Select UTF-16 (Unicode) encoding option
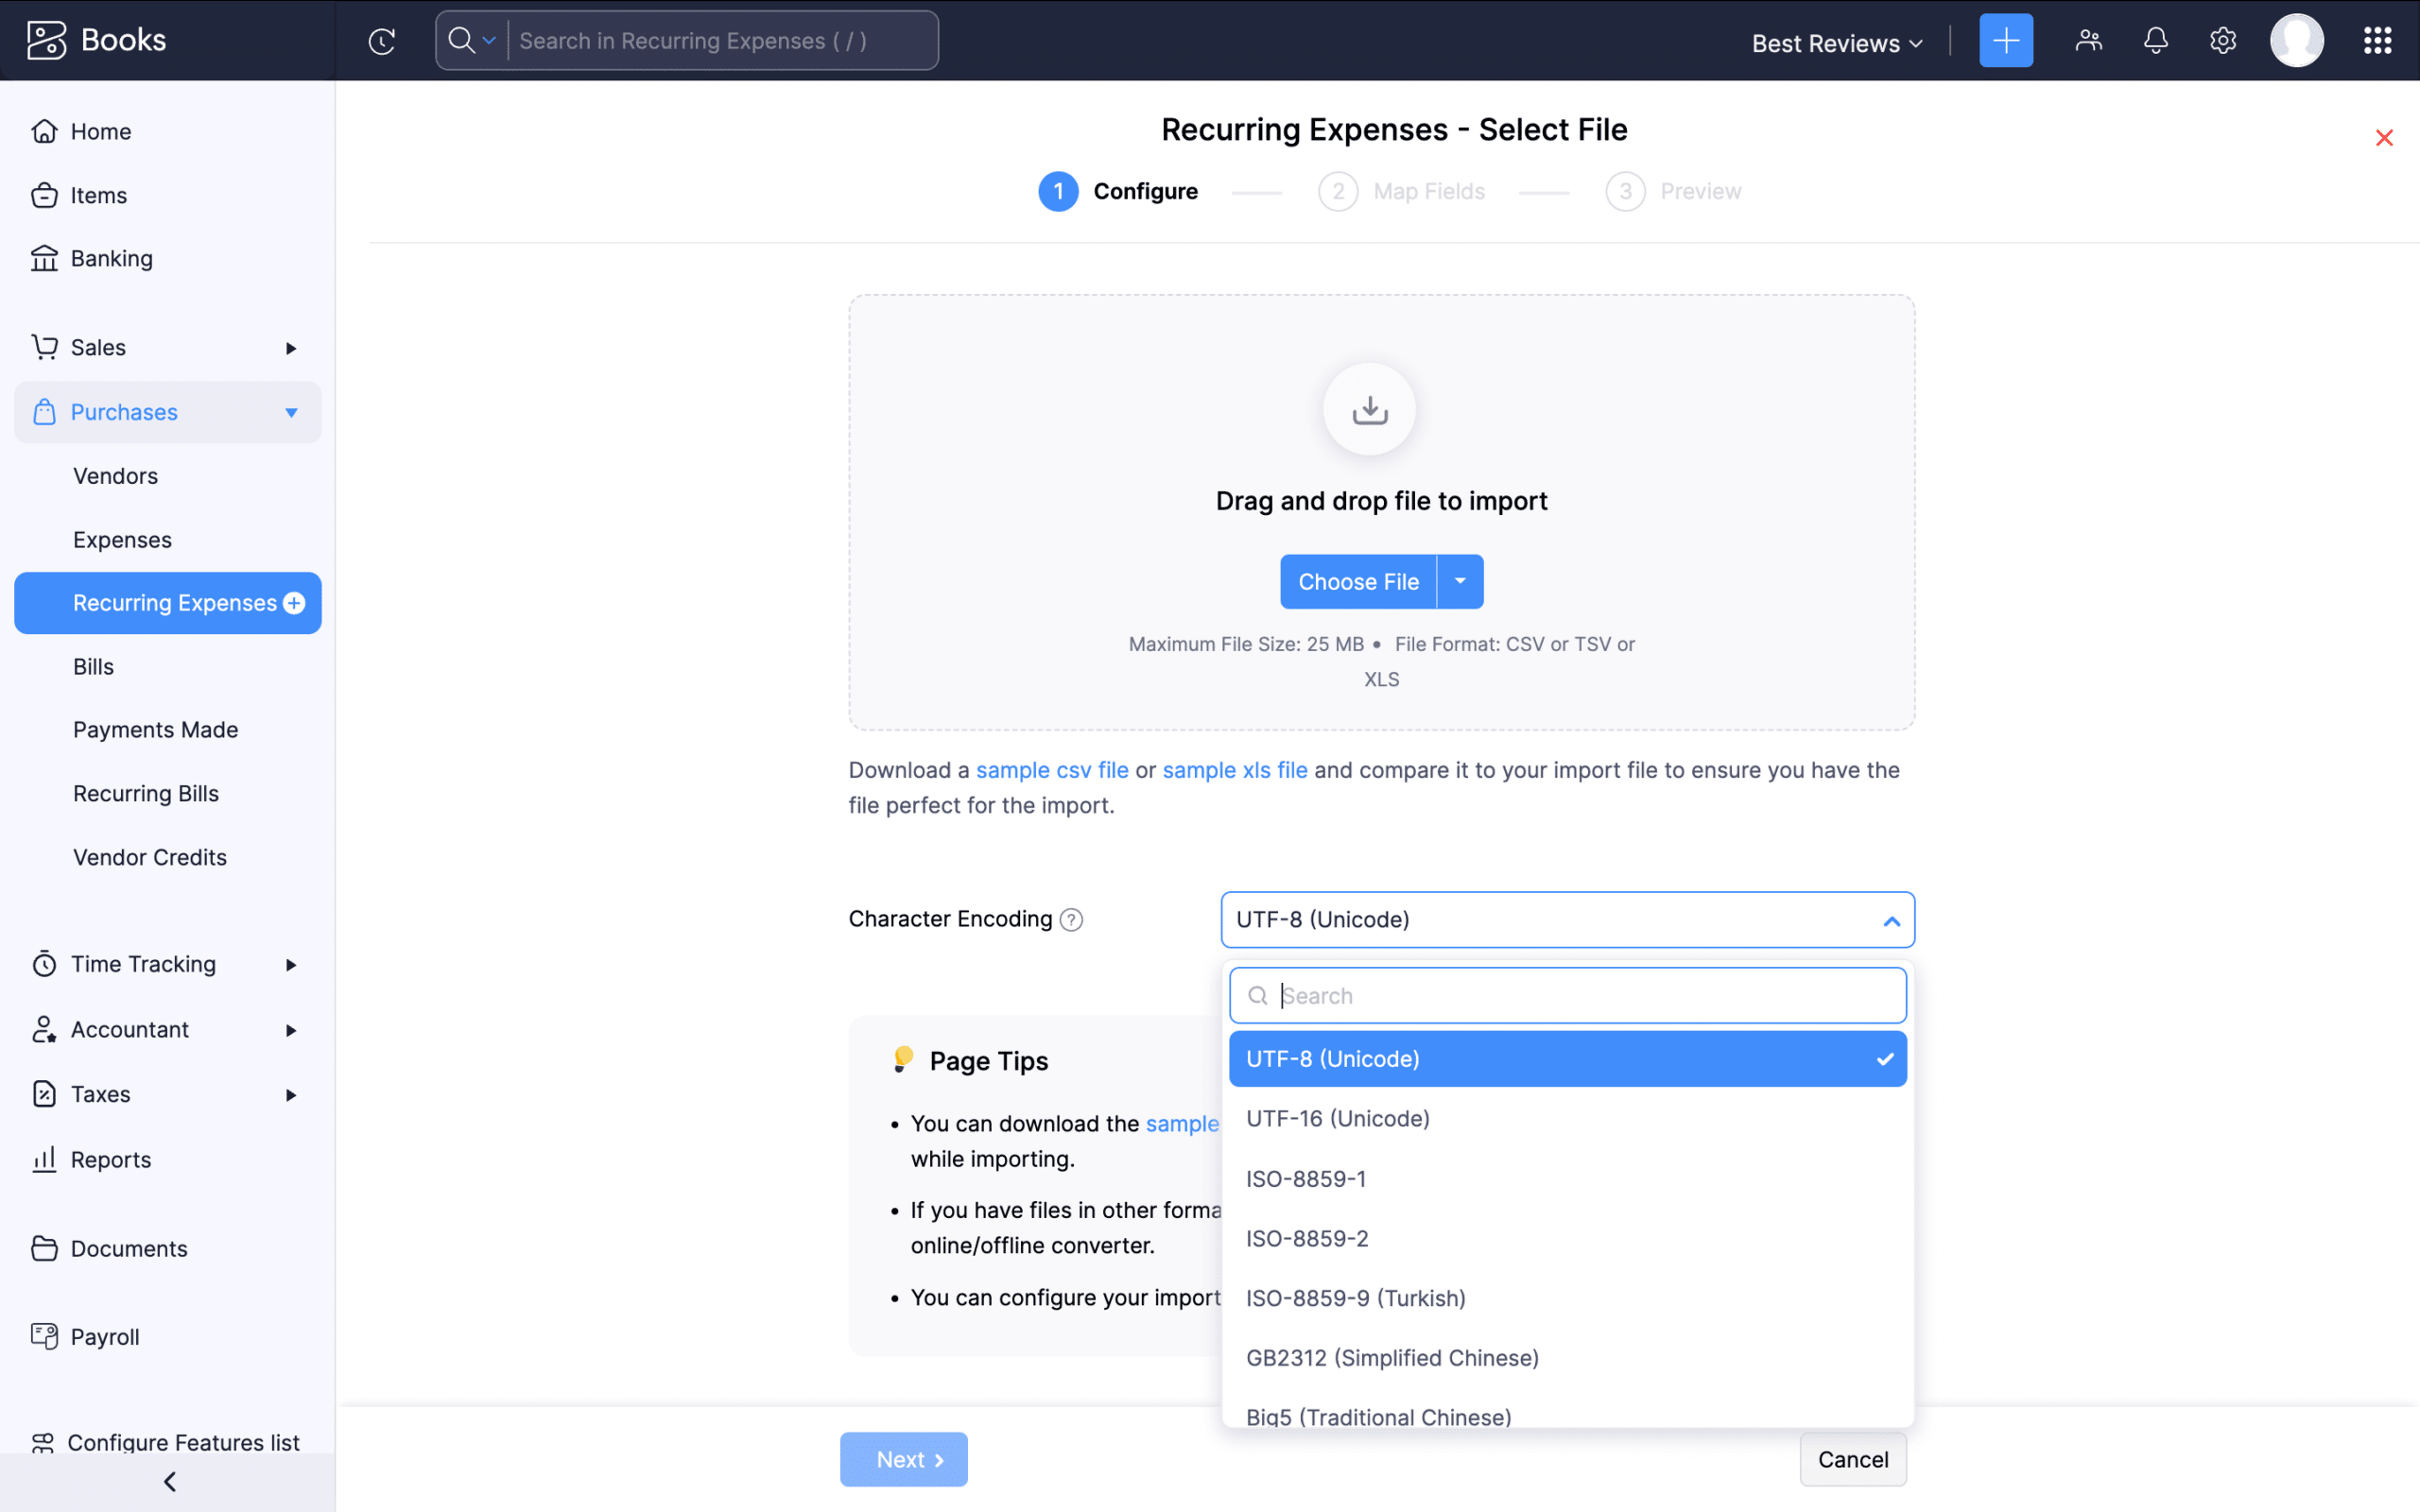The width and height of the screenshot is (2420, 1512). coord(1337,1118)
